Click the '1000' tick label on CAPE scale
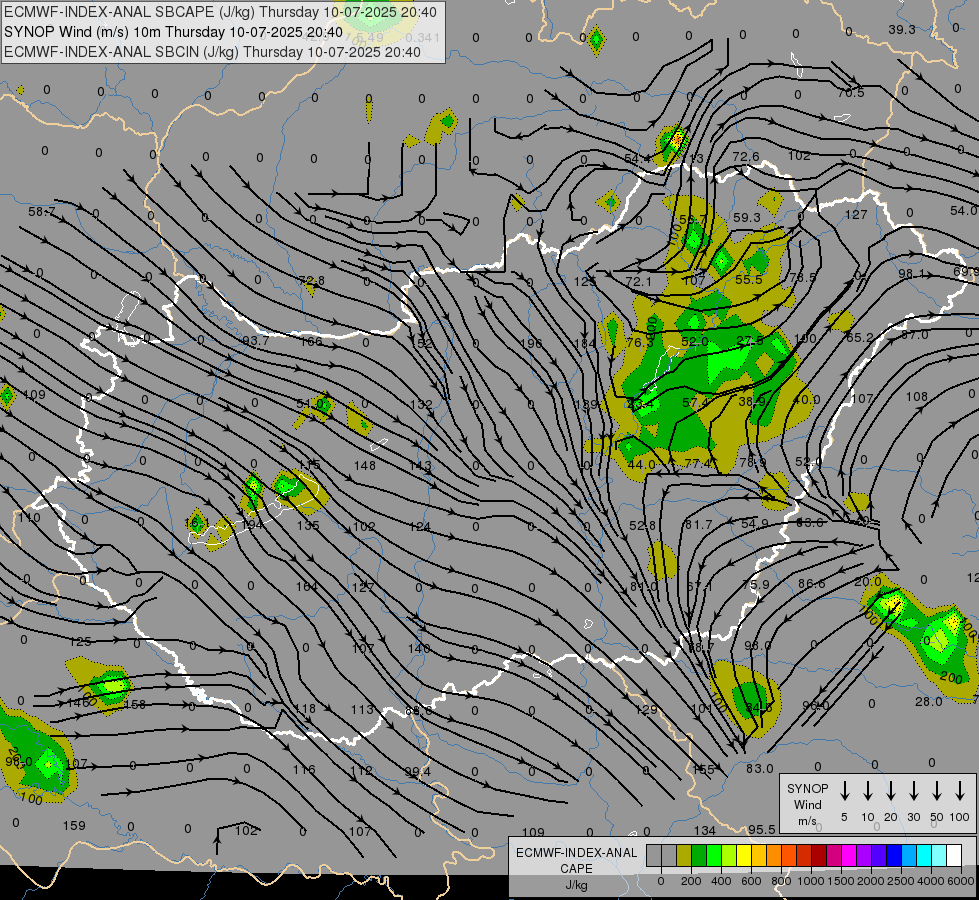Viewport: 979px width, 900px height. point(810,881)
